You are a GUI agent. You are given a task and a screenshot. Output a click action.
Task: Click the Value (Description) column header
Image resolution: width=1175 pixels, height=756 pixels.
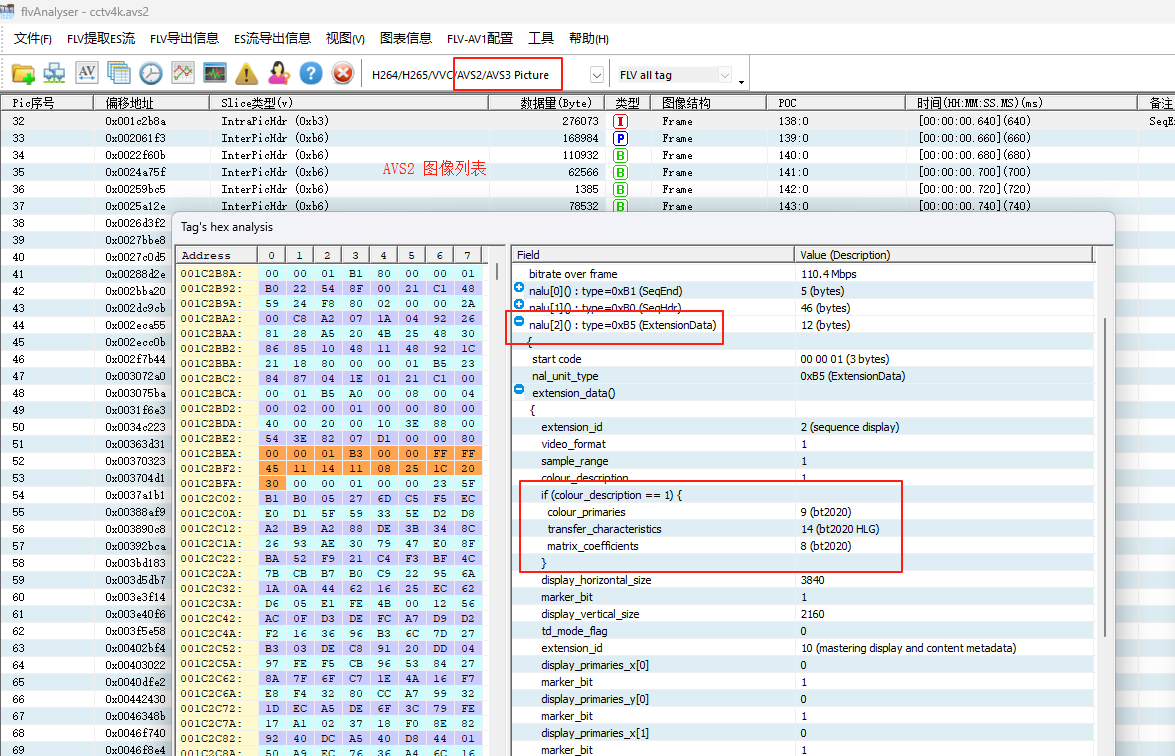pyautogui.click(x=943, y=255)
